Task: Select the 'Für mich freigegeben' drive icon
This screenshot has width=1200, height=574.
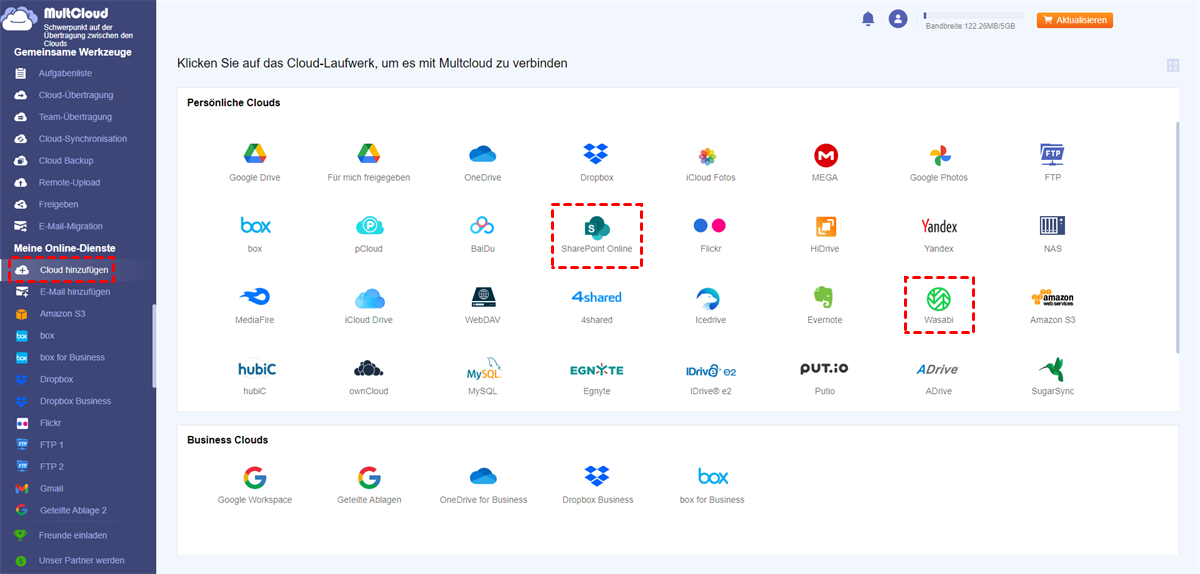Action: 369,163
